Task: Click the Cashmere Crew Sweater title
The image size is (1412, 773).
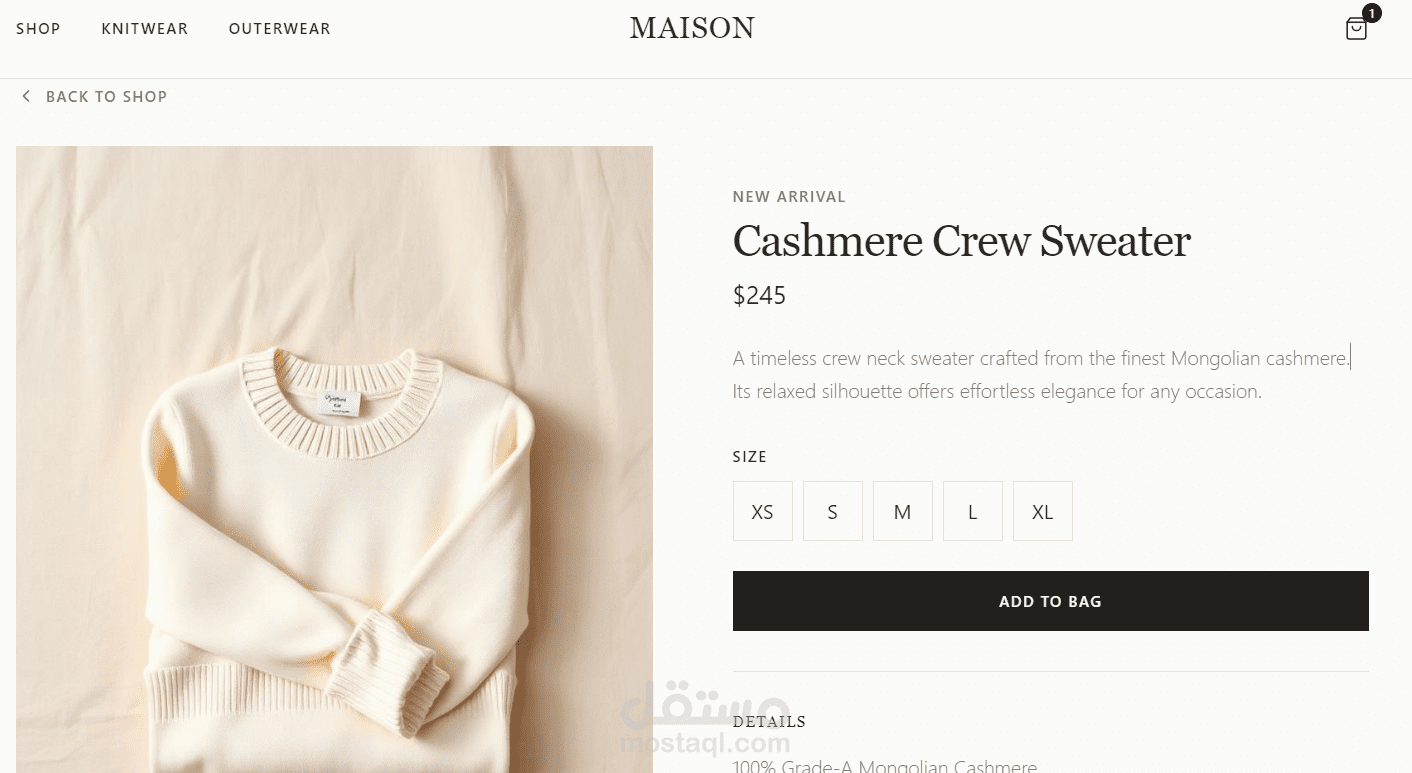Action: 962,241
